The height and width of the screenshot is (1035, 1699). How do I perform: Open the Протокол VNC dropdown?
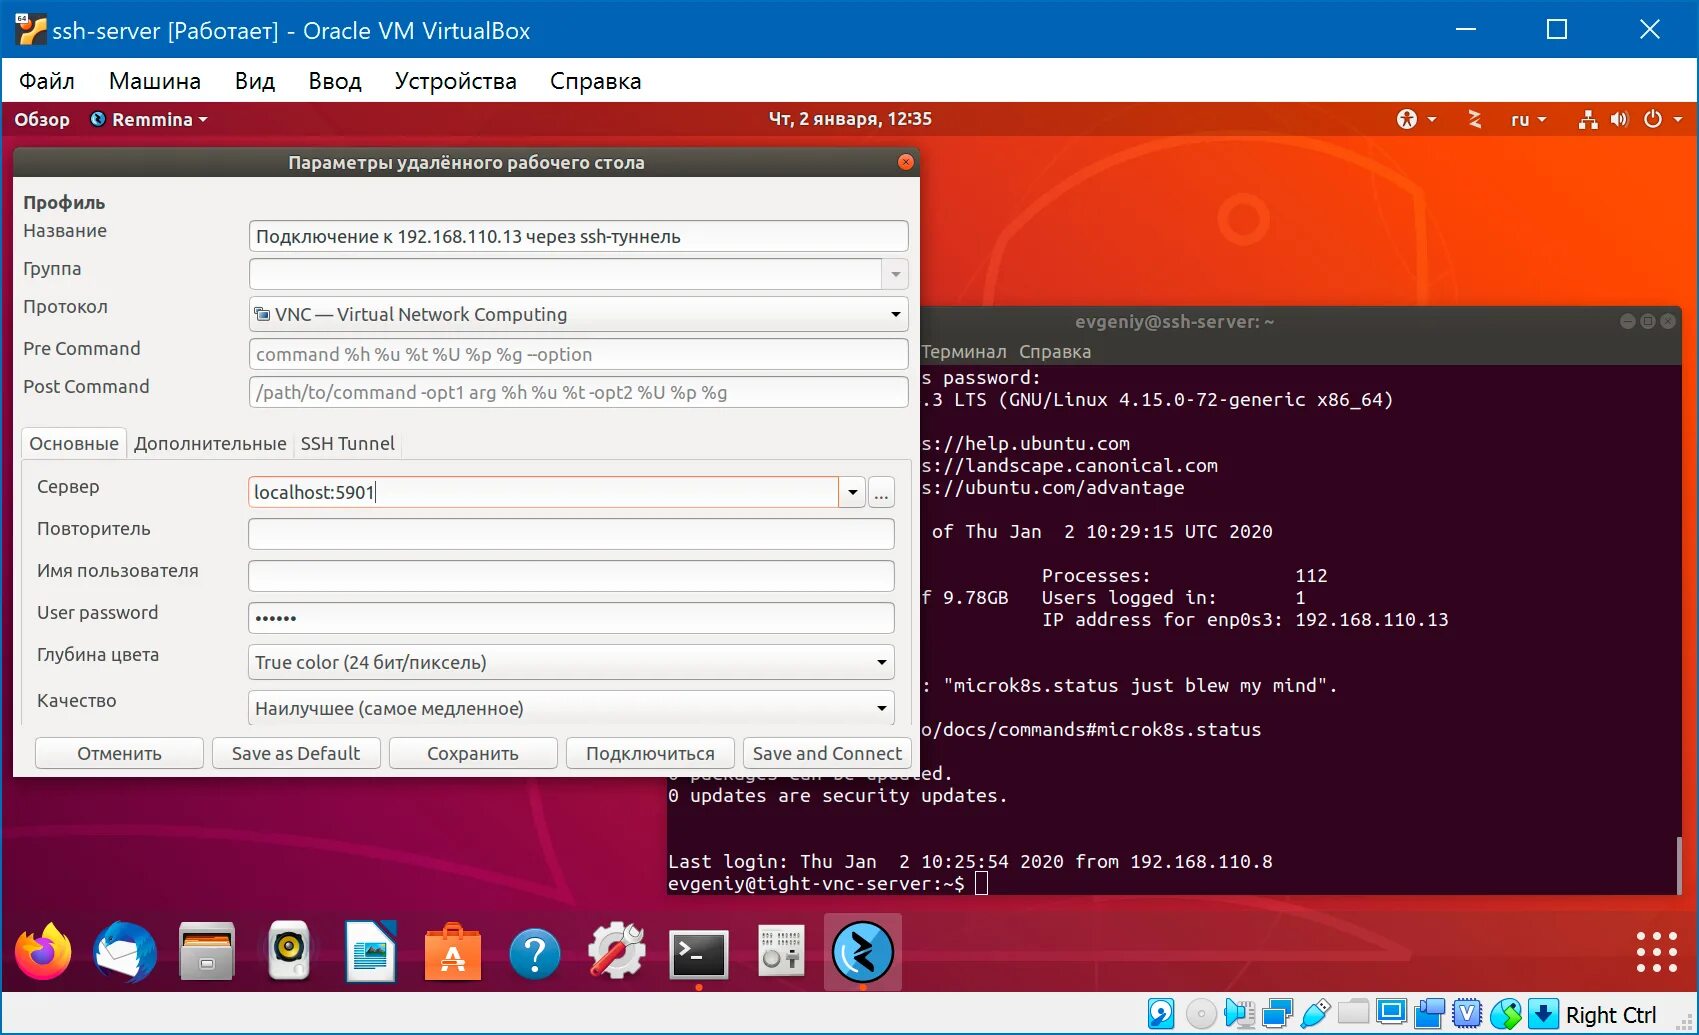pyautogui.click(x=578, y=314)
